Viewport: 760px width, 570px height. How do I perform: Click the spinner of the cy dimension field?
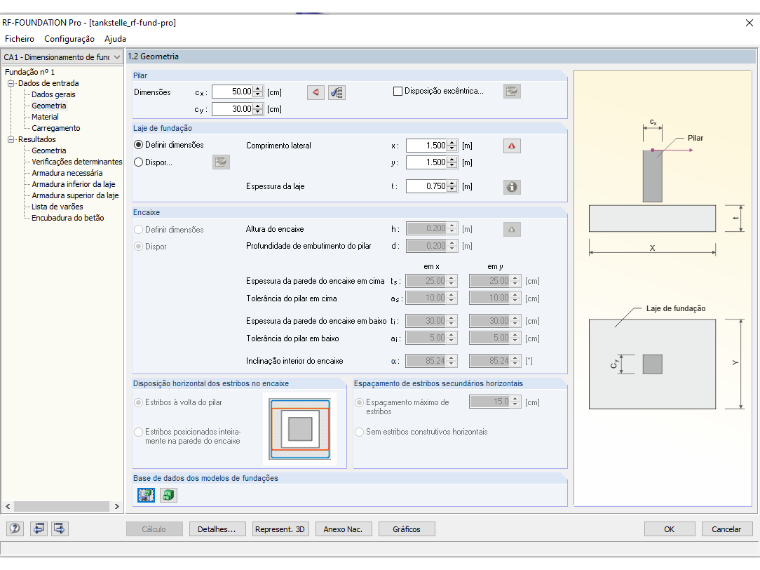258,109
